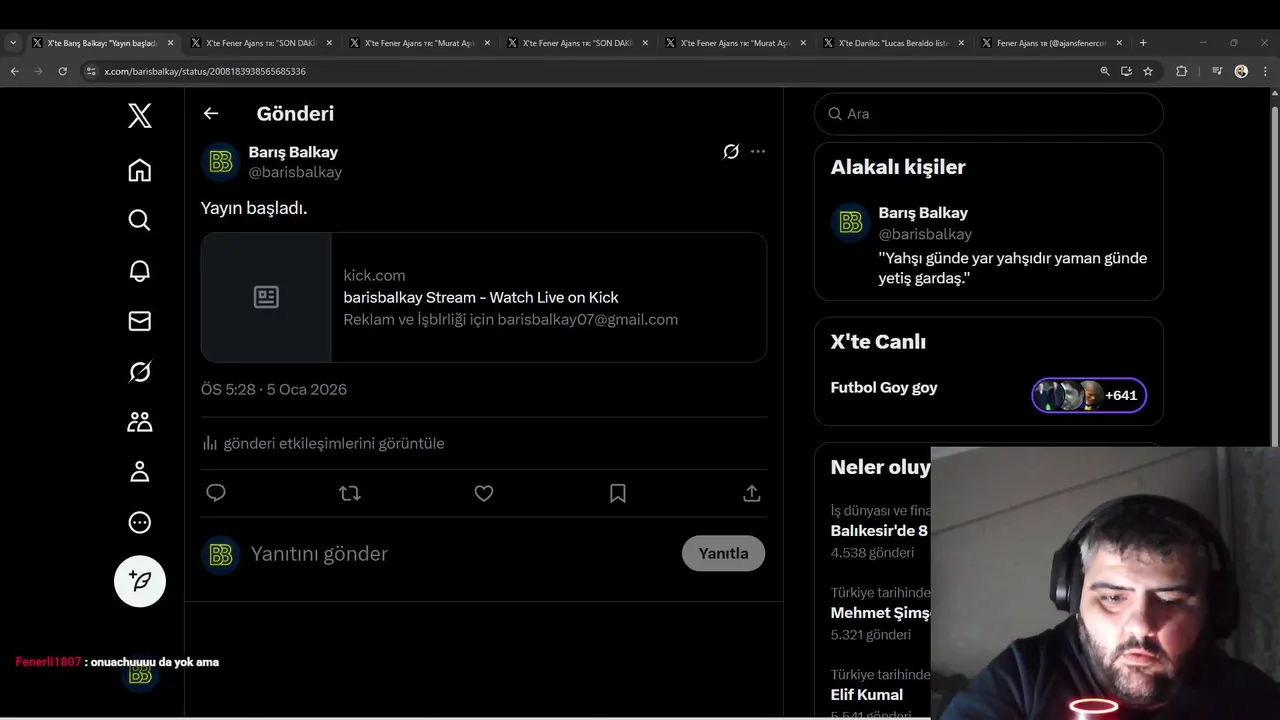Open the "Balıkesir'de 8" trend
The width and height of the screenshot is (1280, 720).
pos(879,531)
